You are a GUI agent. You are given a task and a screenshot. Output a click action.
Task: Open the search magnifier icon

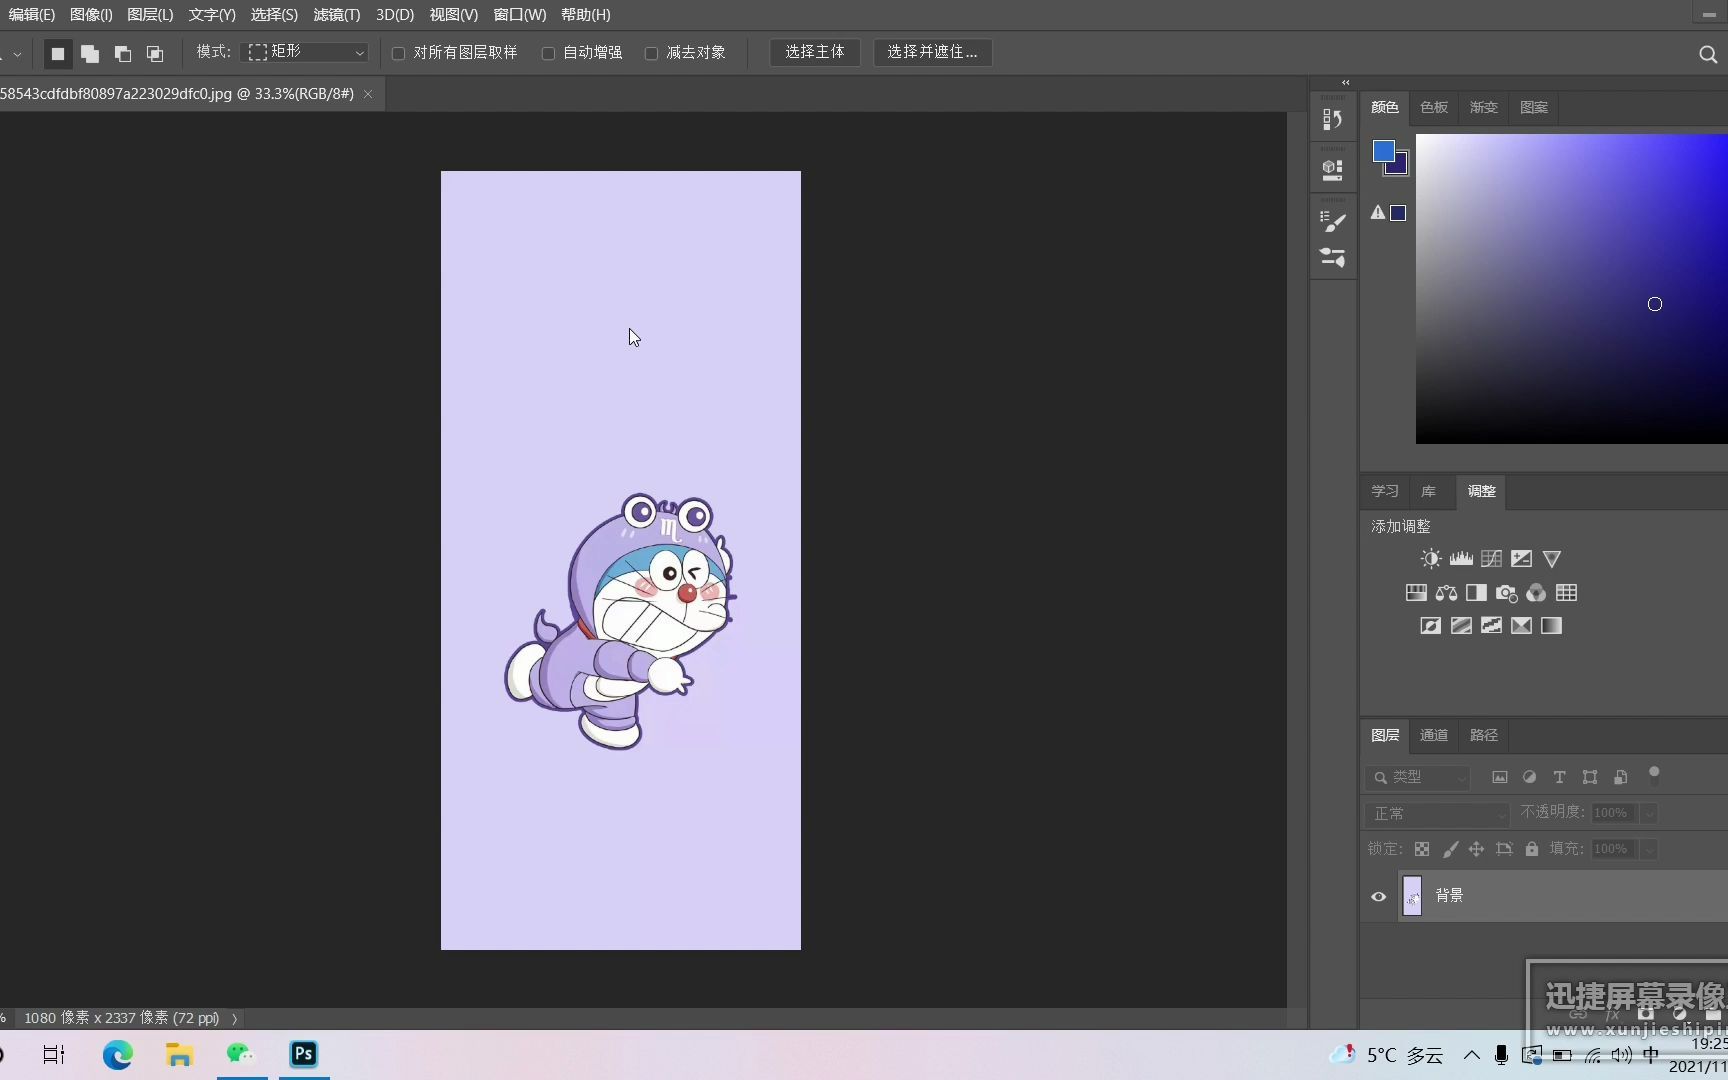tap(1708, 54)
